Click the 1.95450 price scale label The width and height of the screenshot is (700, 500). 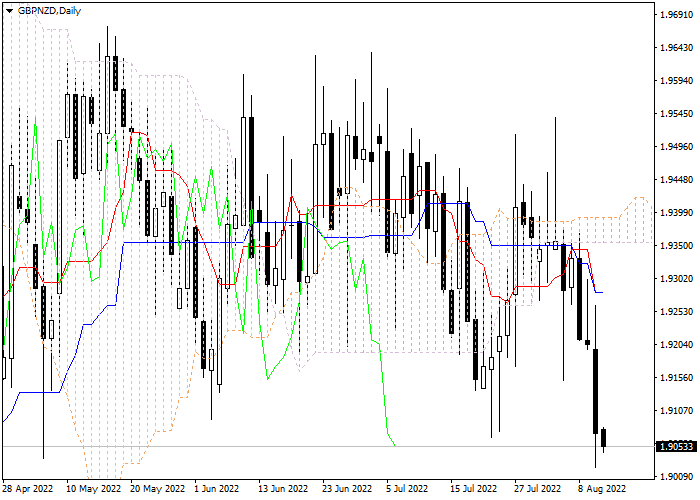(677, 114)
